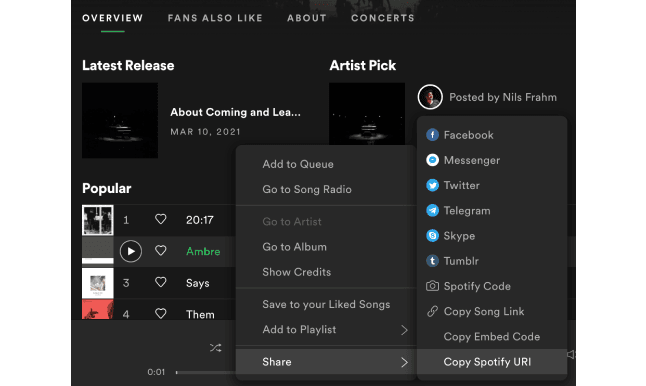
Task: Select track title 20:17
Action: pyautogui.click(x=199, y=220)
